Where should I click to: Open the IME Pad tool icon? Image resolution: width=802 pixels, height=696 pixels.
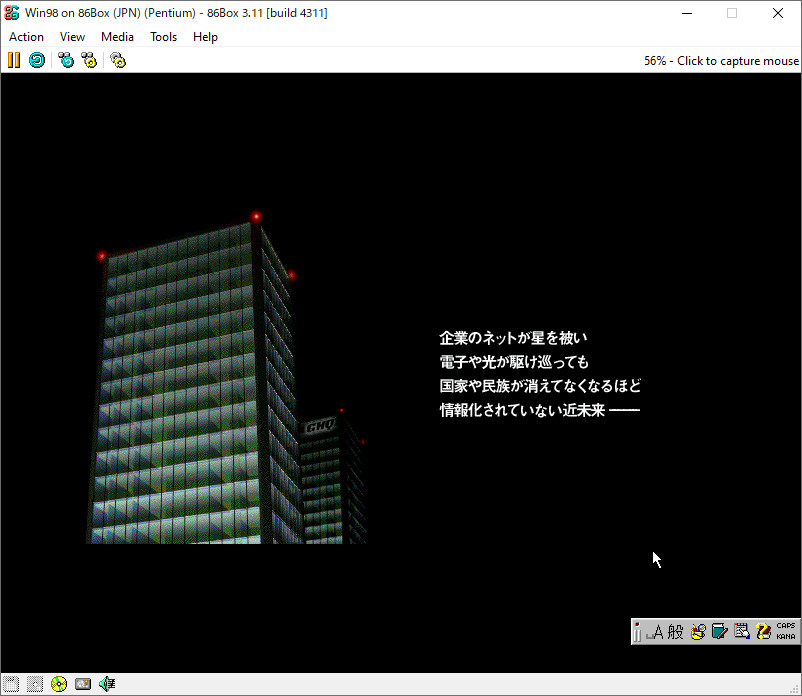click(698, 632)
